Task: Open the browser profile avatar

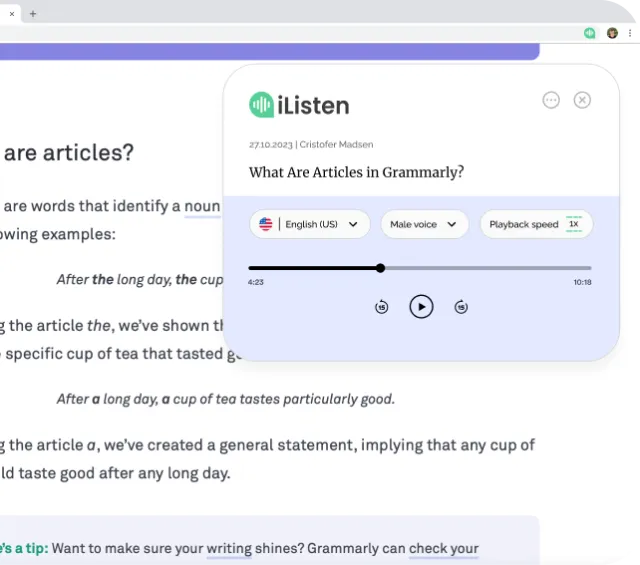Action: pos(612,33)
